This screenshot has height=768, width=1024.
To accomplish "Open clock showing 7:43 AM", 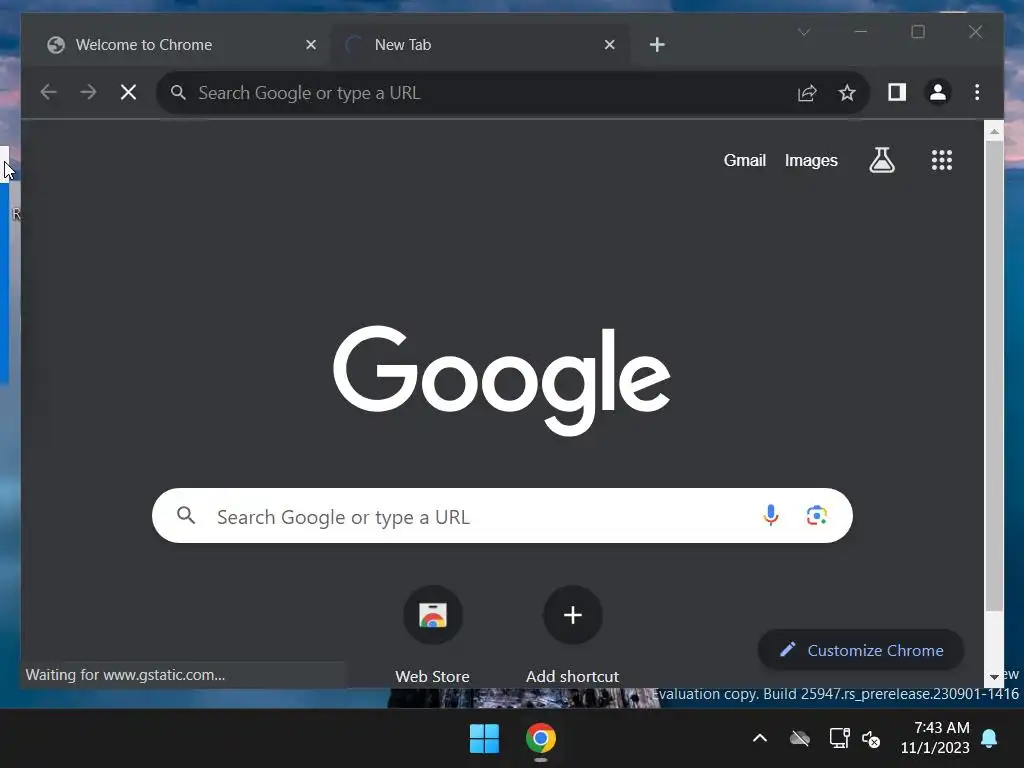I will (935, 737).
